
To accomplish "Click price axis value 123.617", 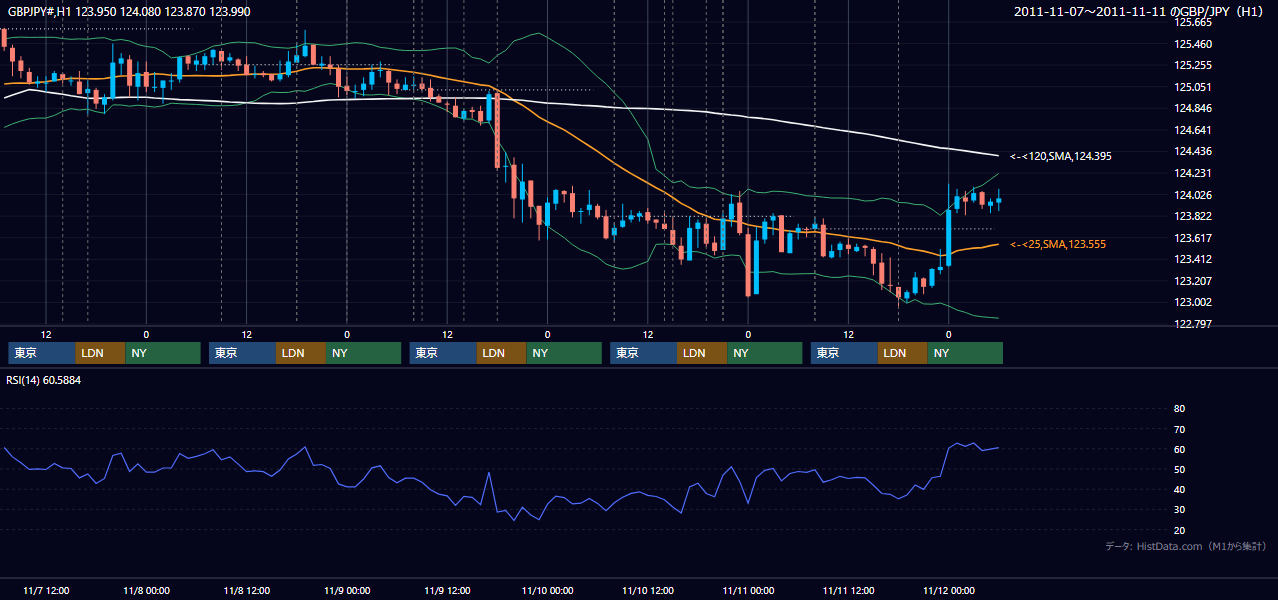I will [1192, 238].
